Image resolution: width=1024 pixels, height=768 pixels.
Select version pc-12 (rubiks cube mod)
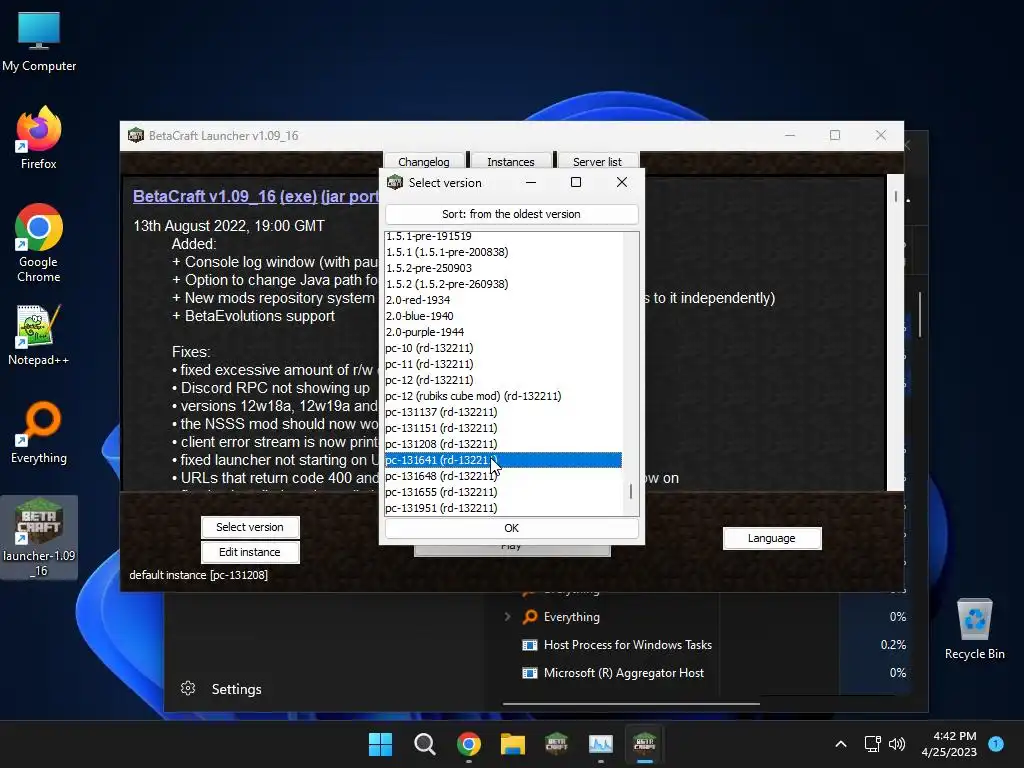(503, 396)
